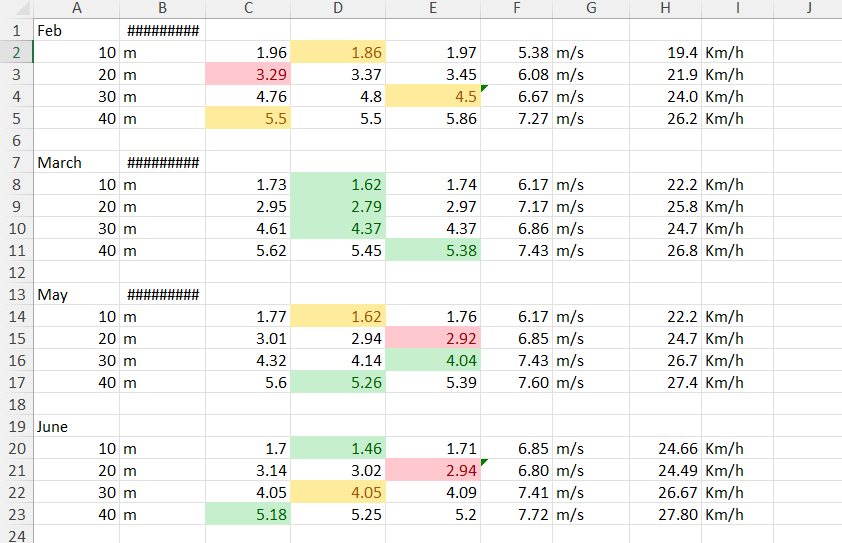Select the ######### cell in March row
The height and width of the screenshot is (543, 842).
tap(162, 162)
